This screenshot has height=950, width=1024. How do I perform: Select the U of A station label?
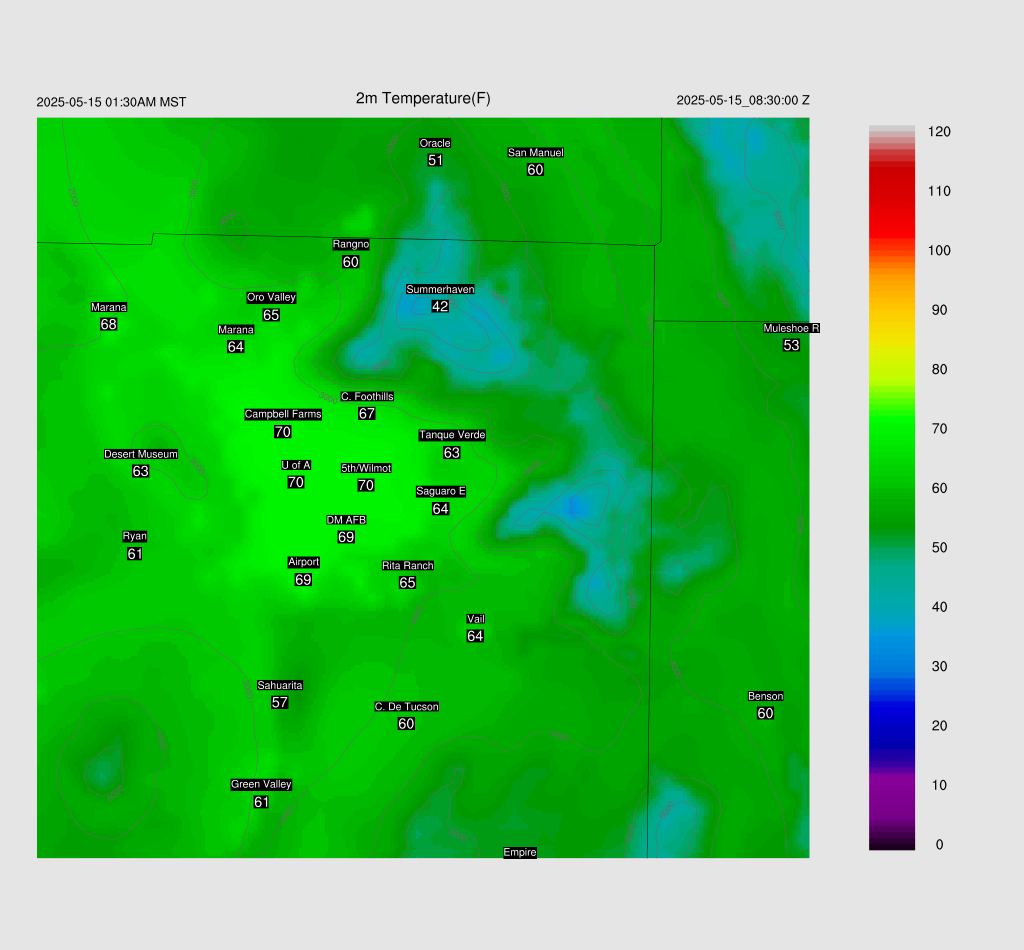(296, 466)
